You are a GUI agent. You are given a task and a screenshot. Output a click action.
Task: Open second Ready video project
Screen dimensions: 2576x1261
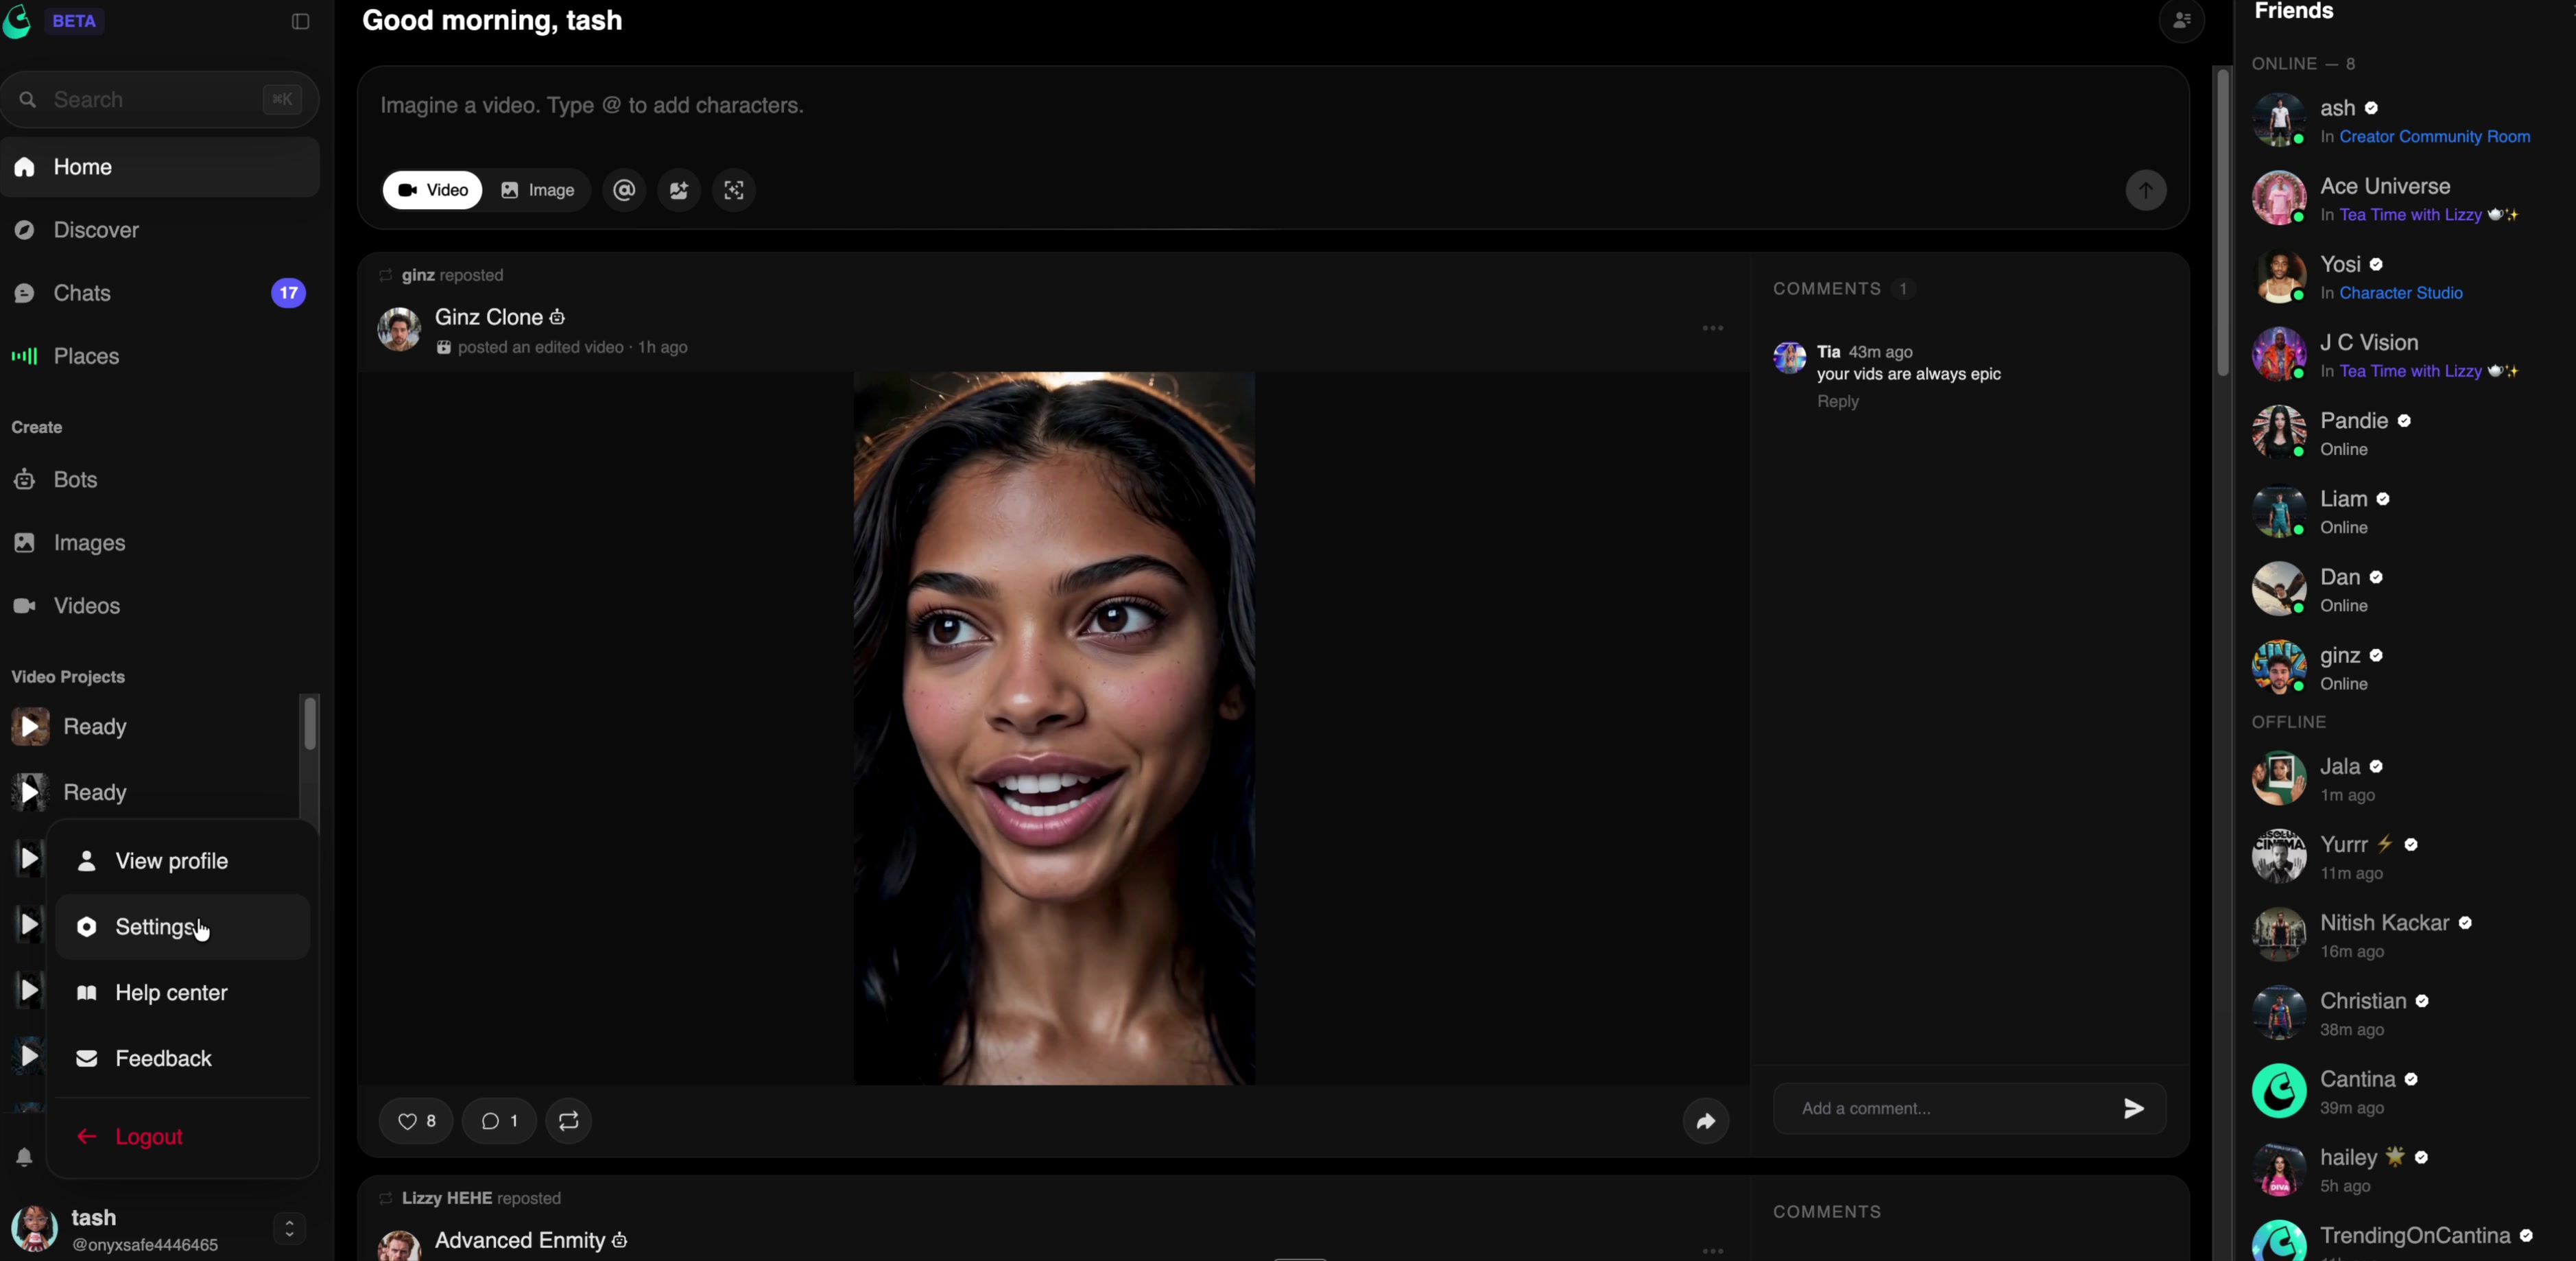tap(150, 793)
